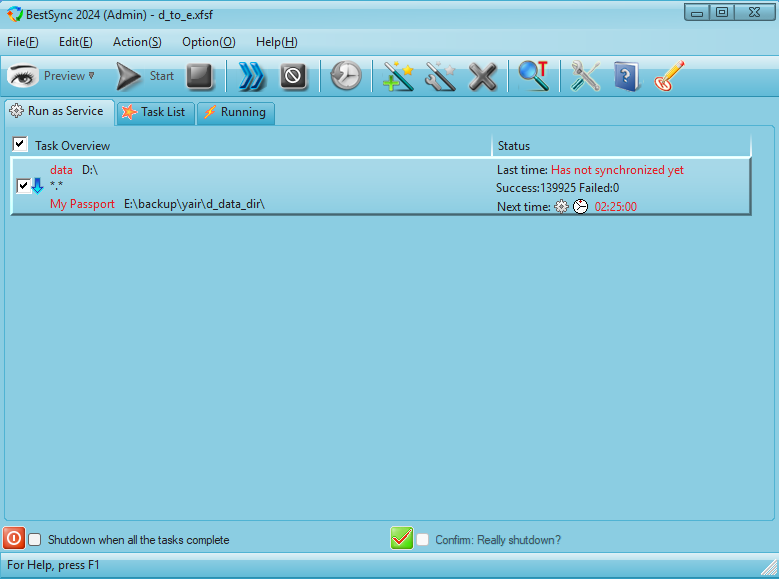The height and width of the screenshot is (579, 779).
Task: Click the blue down-arrow sync direction icon
Action: point(37,186)
